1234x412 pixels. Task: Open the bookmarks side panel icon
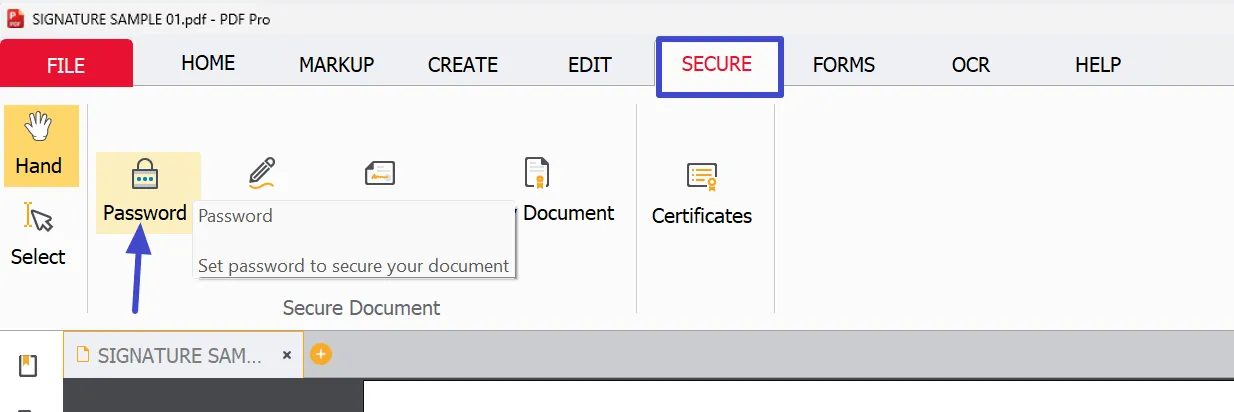point(28,366)
